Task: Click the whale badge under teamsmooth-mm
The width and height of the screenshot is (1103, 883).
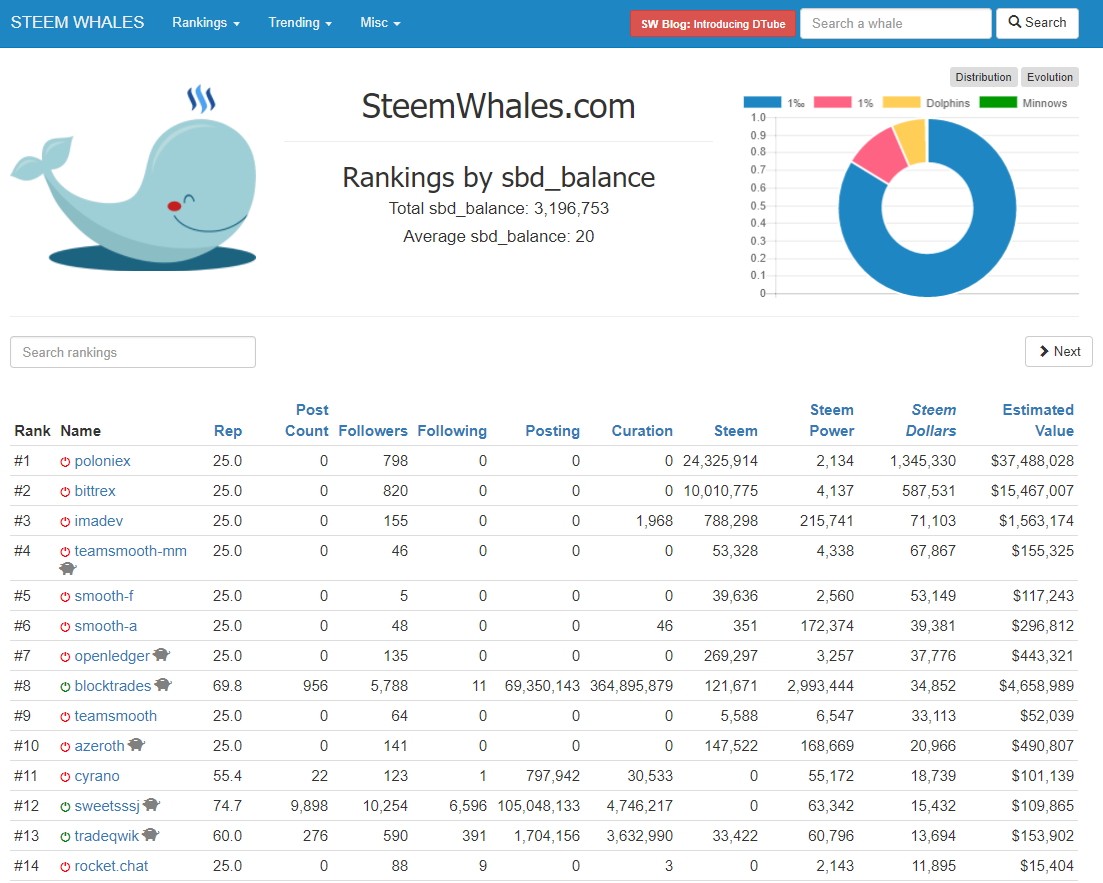Action: click(68, 568)
